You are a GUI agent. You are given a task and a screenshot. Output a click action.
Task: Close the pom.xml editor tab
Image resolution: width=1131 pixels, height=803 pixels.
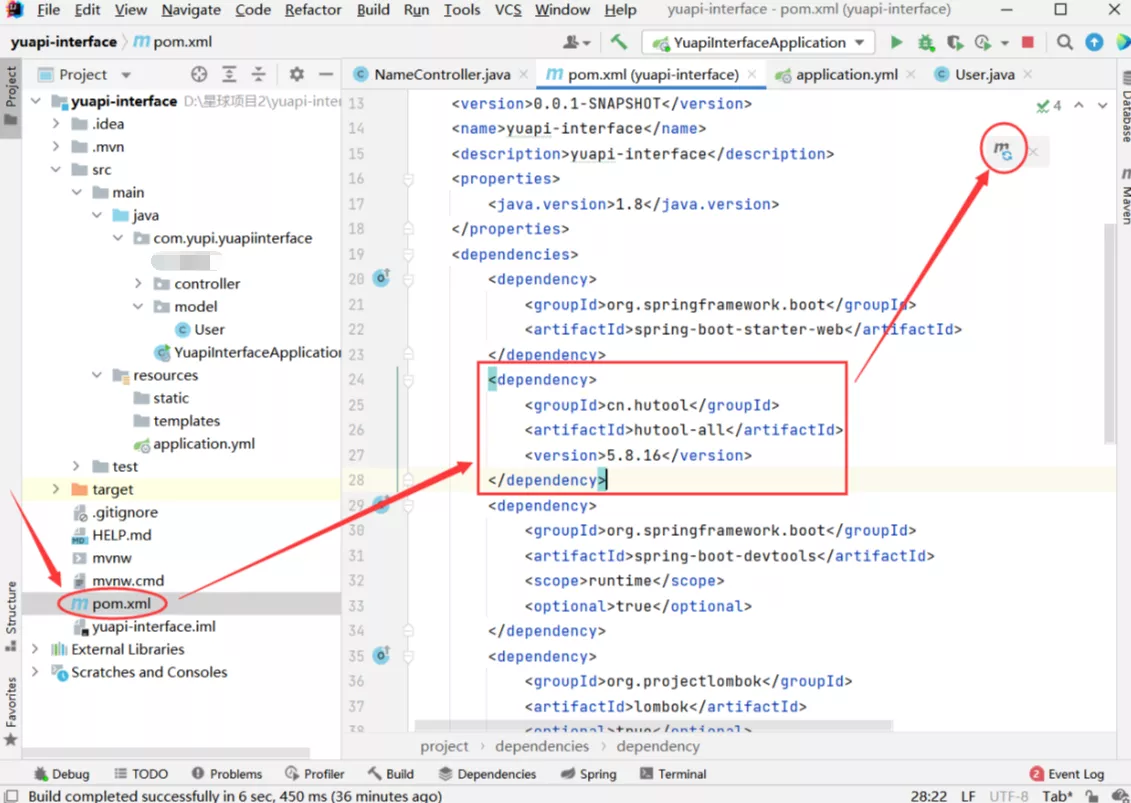[x=752, y=74]
